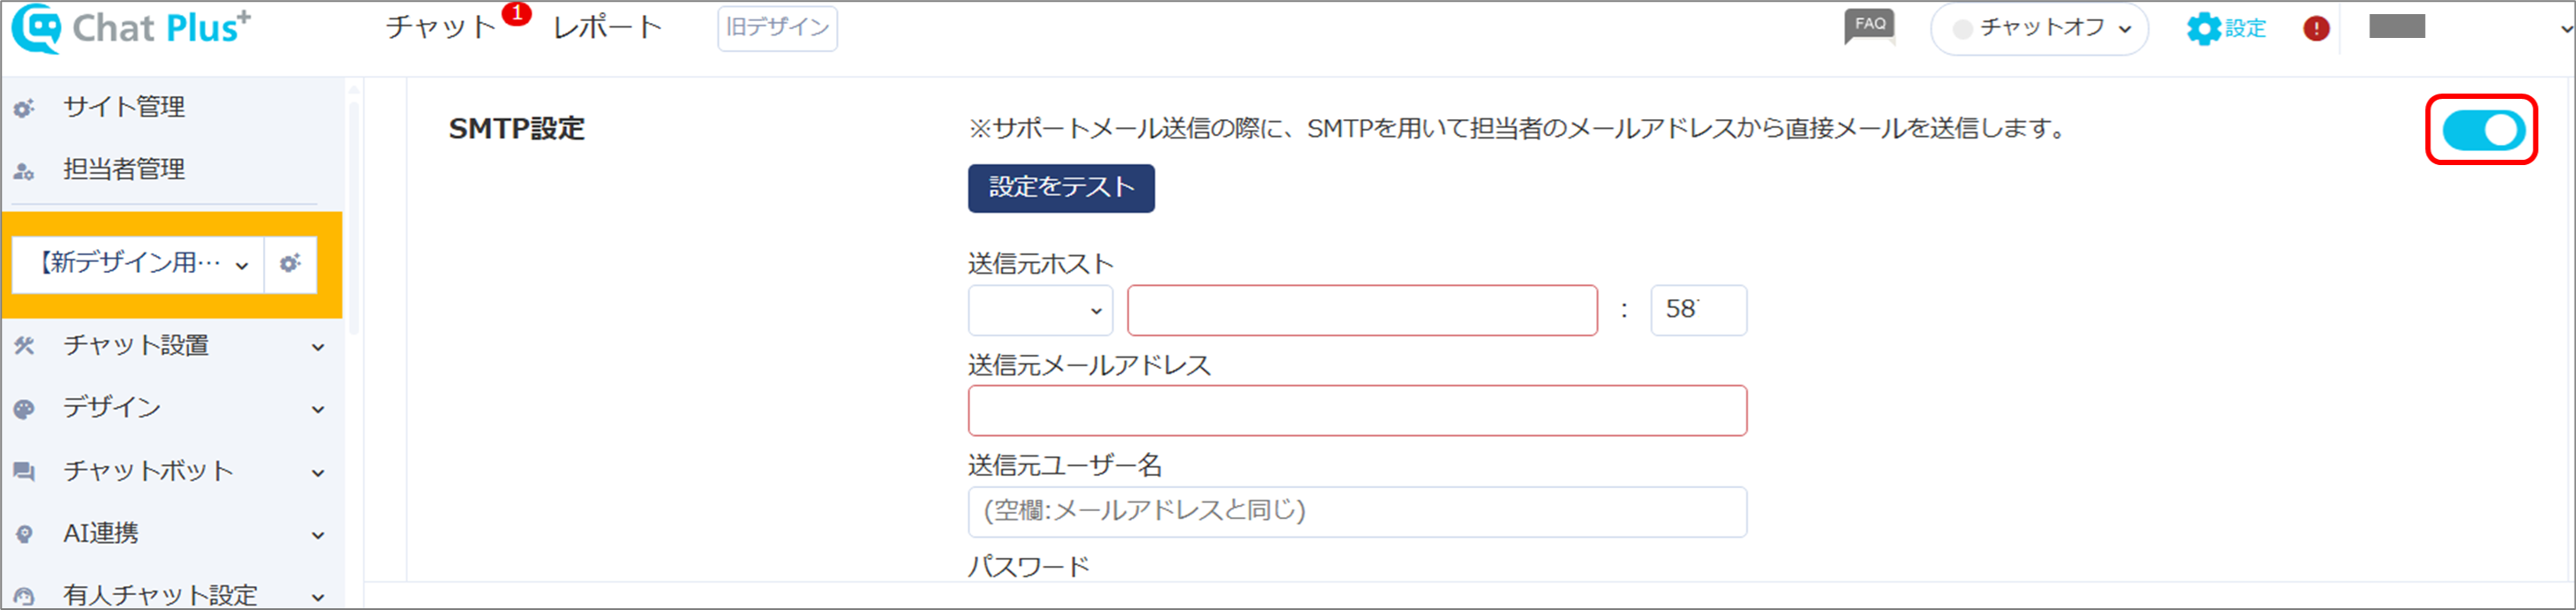
Task: Click gear icon next to site selector
Action: click(290, 264)
